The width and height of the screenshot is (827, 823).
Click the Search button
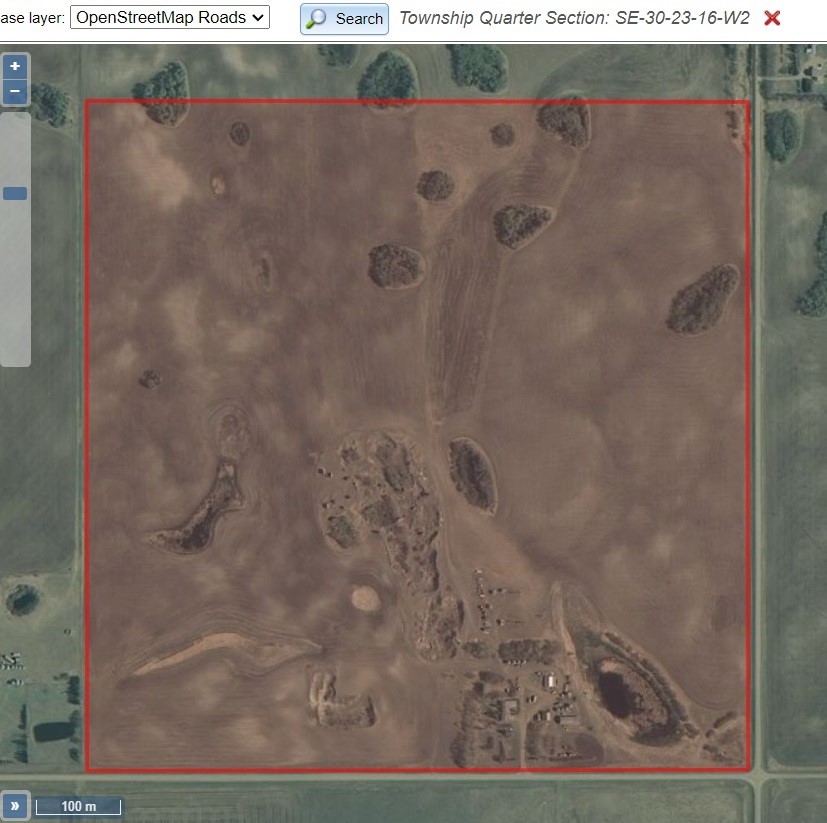[344, 19]
